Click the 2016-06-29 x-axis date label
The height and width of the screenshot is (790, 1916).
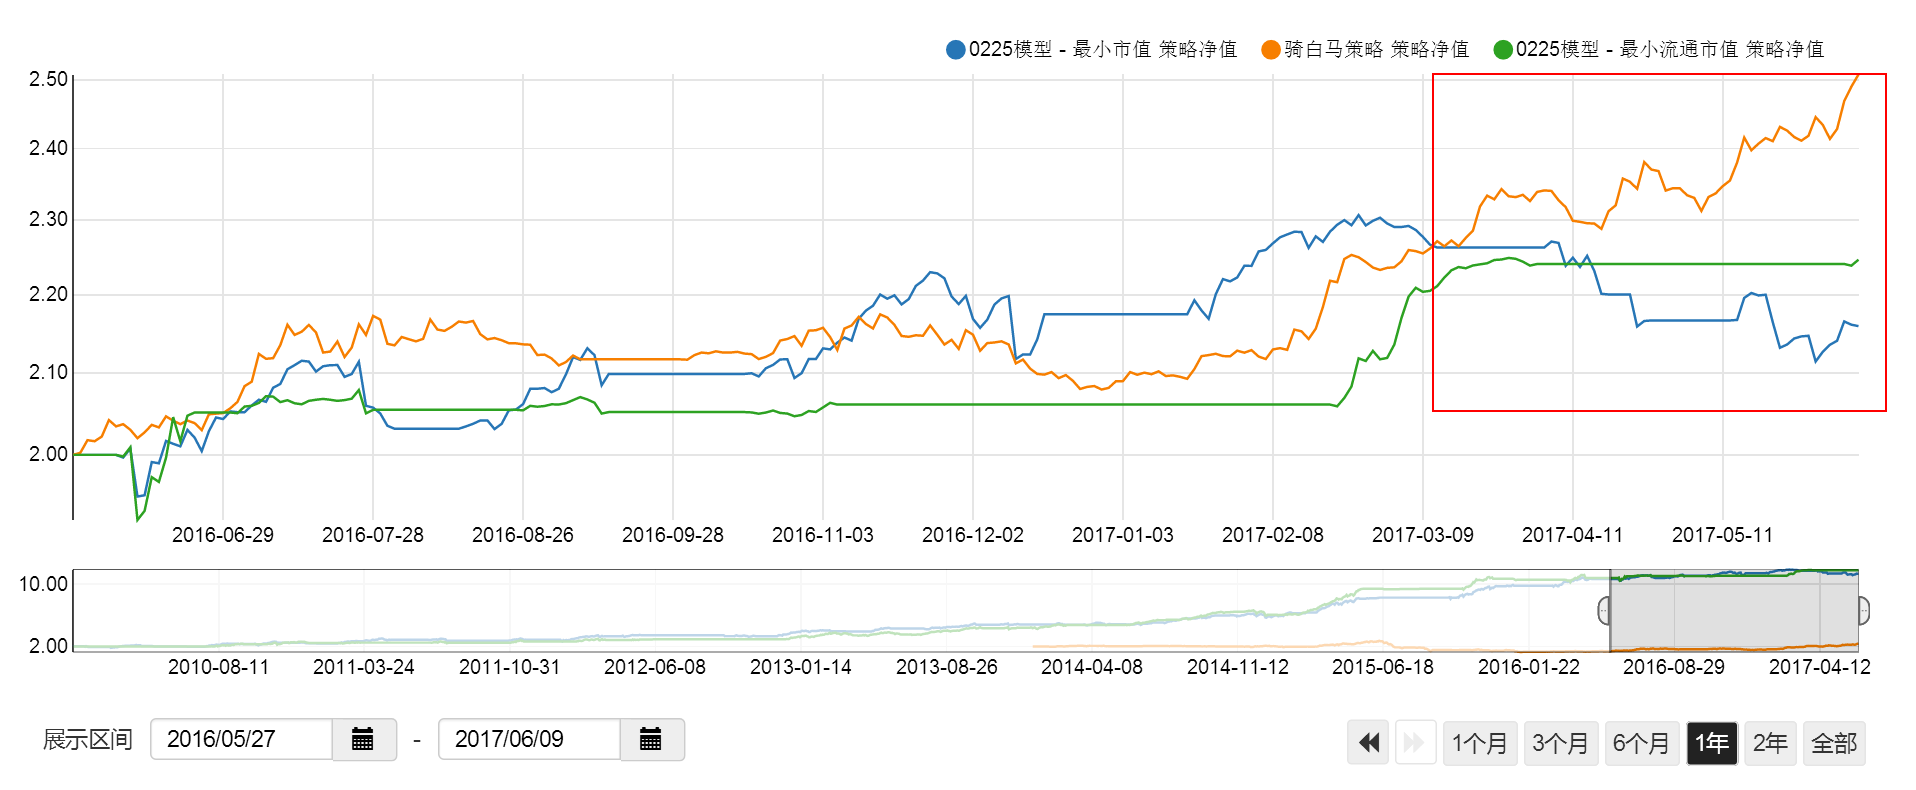pyautogui.click(x=223, y=535)
